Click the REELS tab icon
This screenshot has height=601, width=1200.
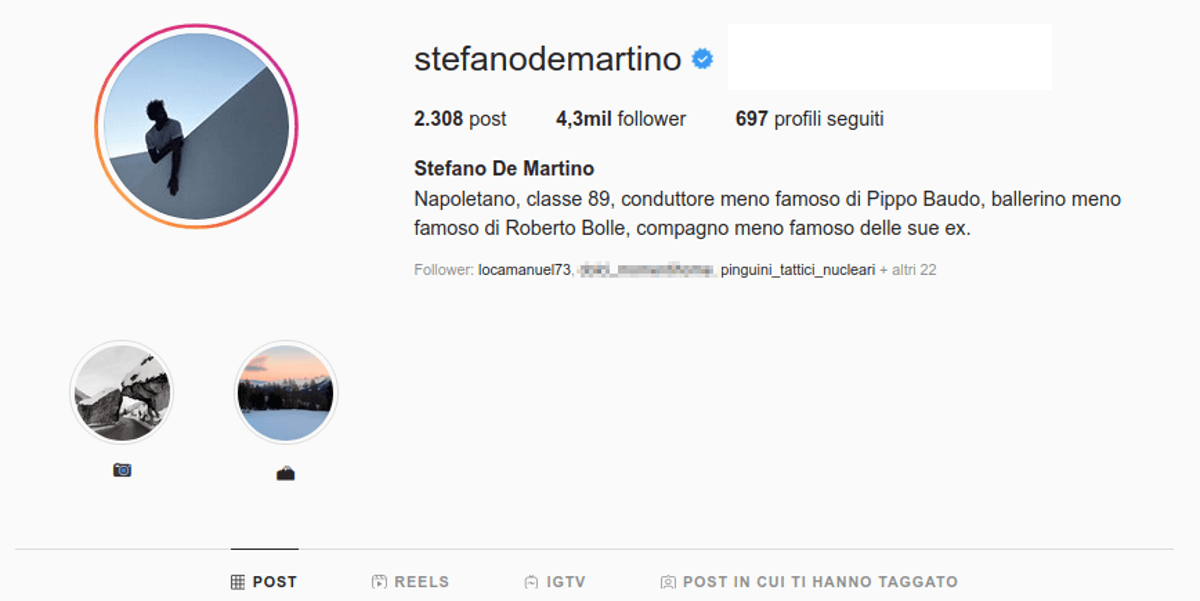(x=379, y=581)
